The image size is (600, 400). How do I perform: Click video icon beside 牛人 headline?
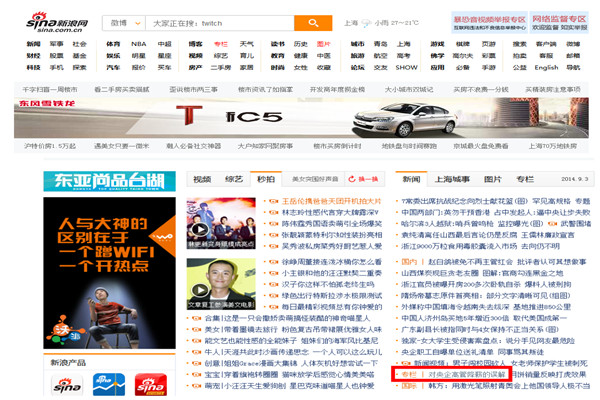tap(196, 352)
